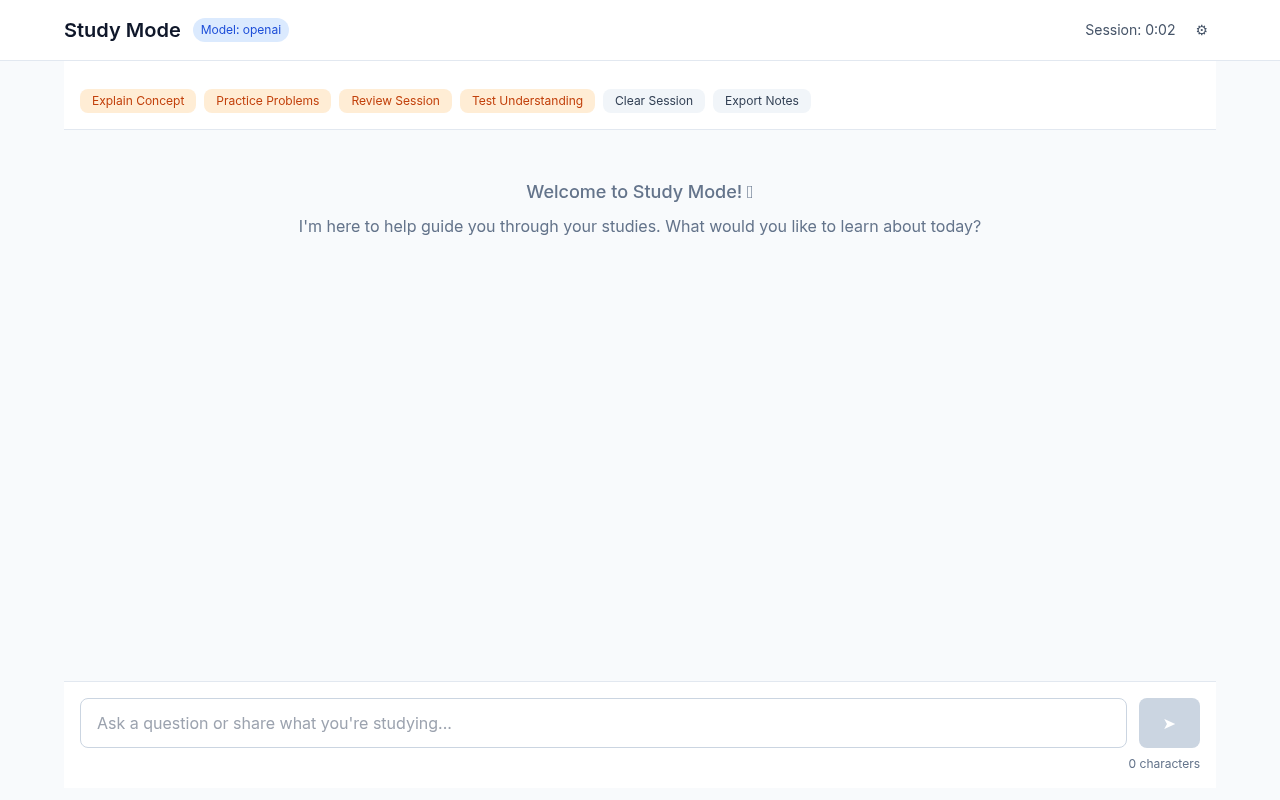Start a Review Session
Viewport: 1280px width, 800px height.
click(395, 101)
